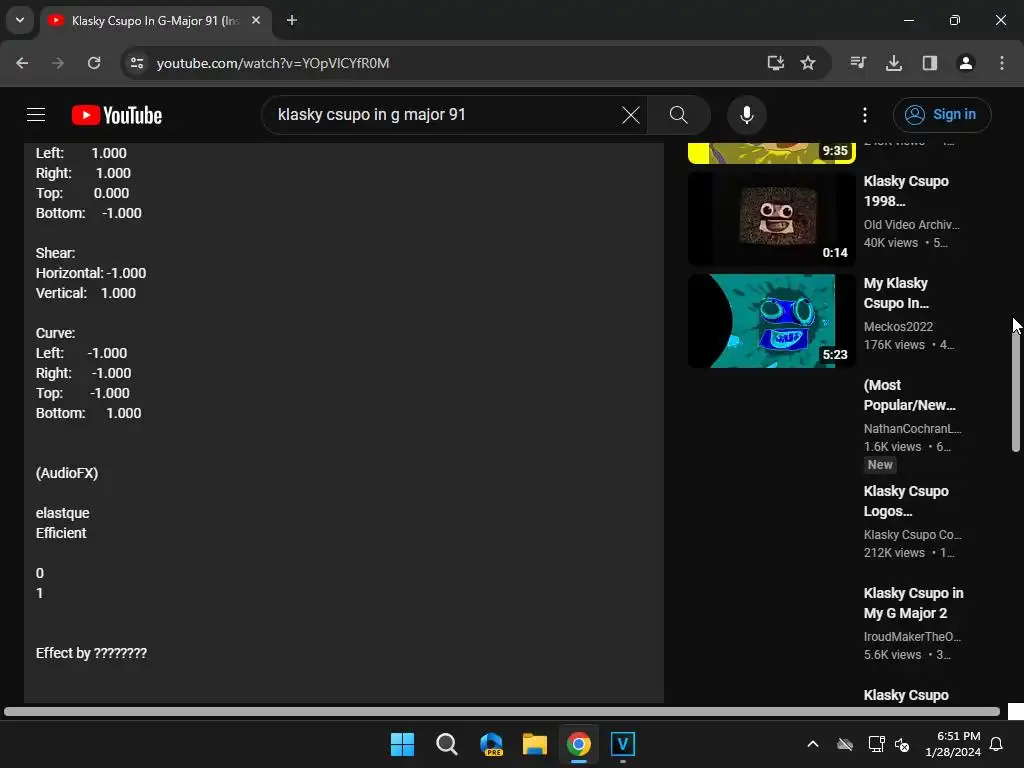Image resolution: width=1024 pixels, height=768 pixels.
Task: Show hidden system tray icons
Action: [813, 744]
